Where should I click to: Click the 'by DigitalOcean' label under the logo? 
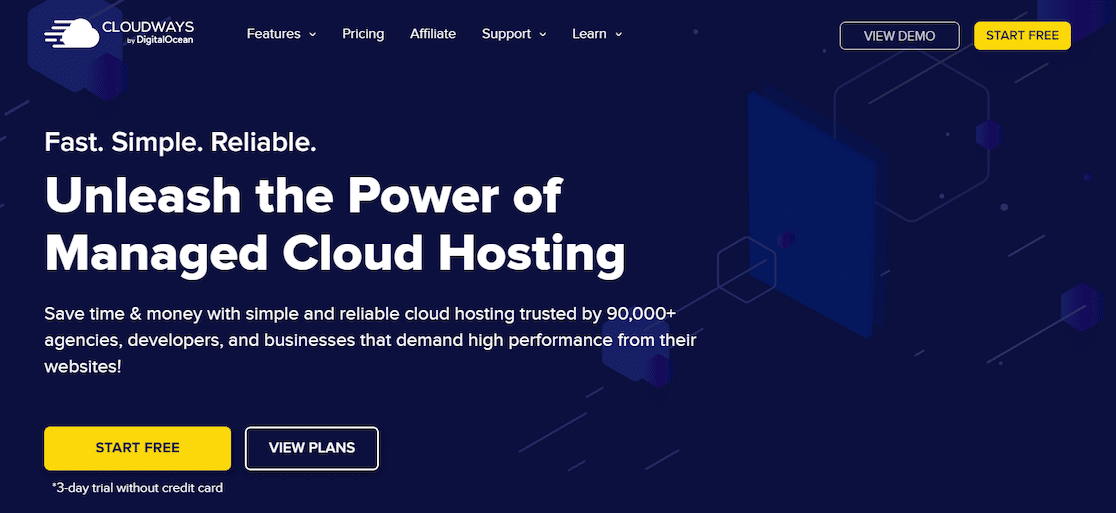(x=159, y=42)
